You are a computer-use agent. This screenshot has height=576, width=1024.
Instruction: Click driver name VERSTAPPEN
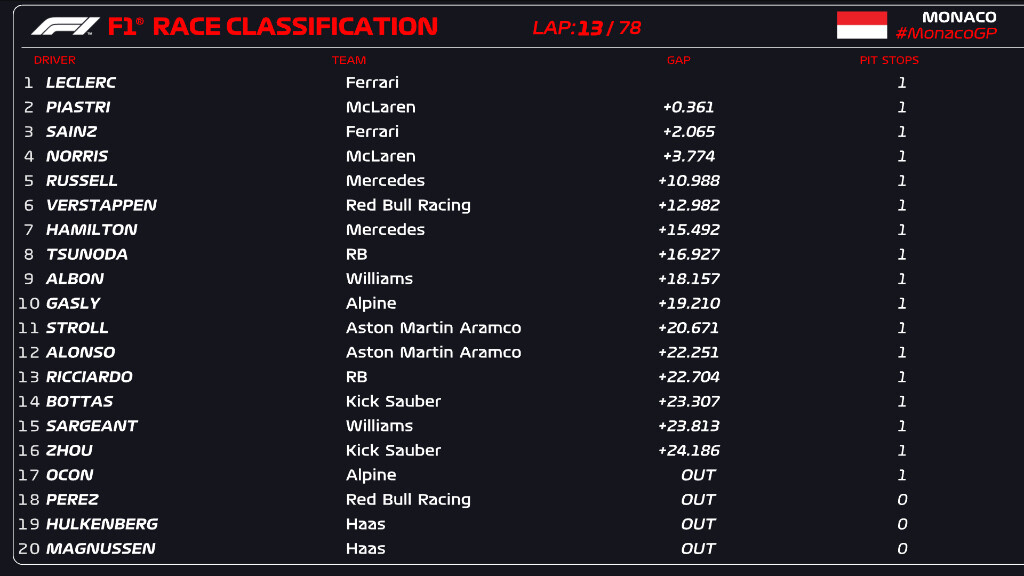pos(101,205)
